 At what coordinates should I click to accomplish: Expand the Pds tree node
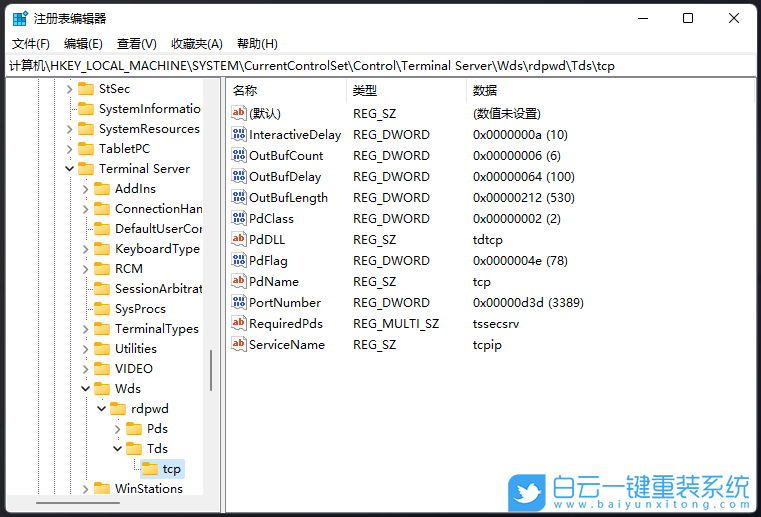point(117,429)
